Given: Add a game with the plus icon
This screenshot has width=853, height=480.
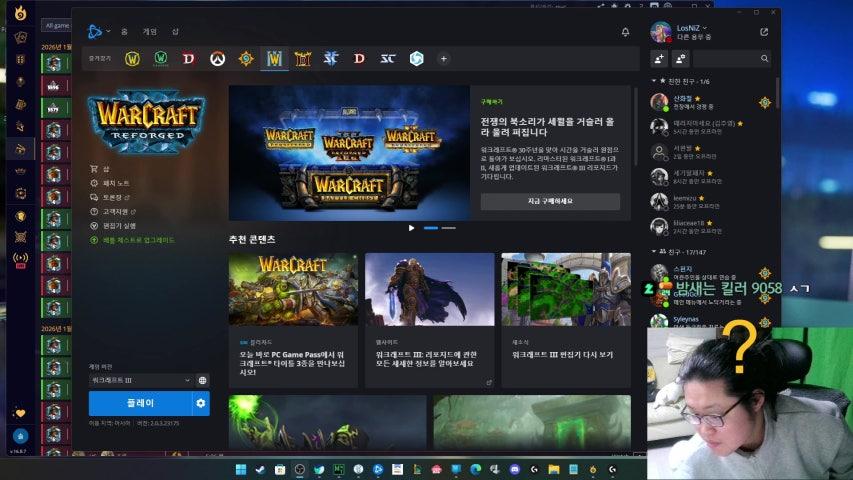Looking at the screenshot, I should [x=443, y=59].
